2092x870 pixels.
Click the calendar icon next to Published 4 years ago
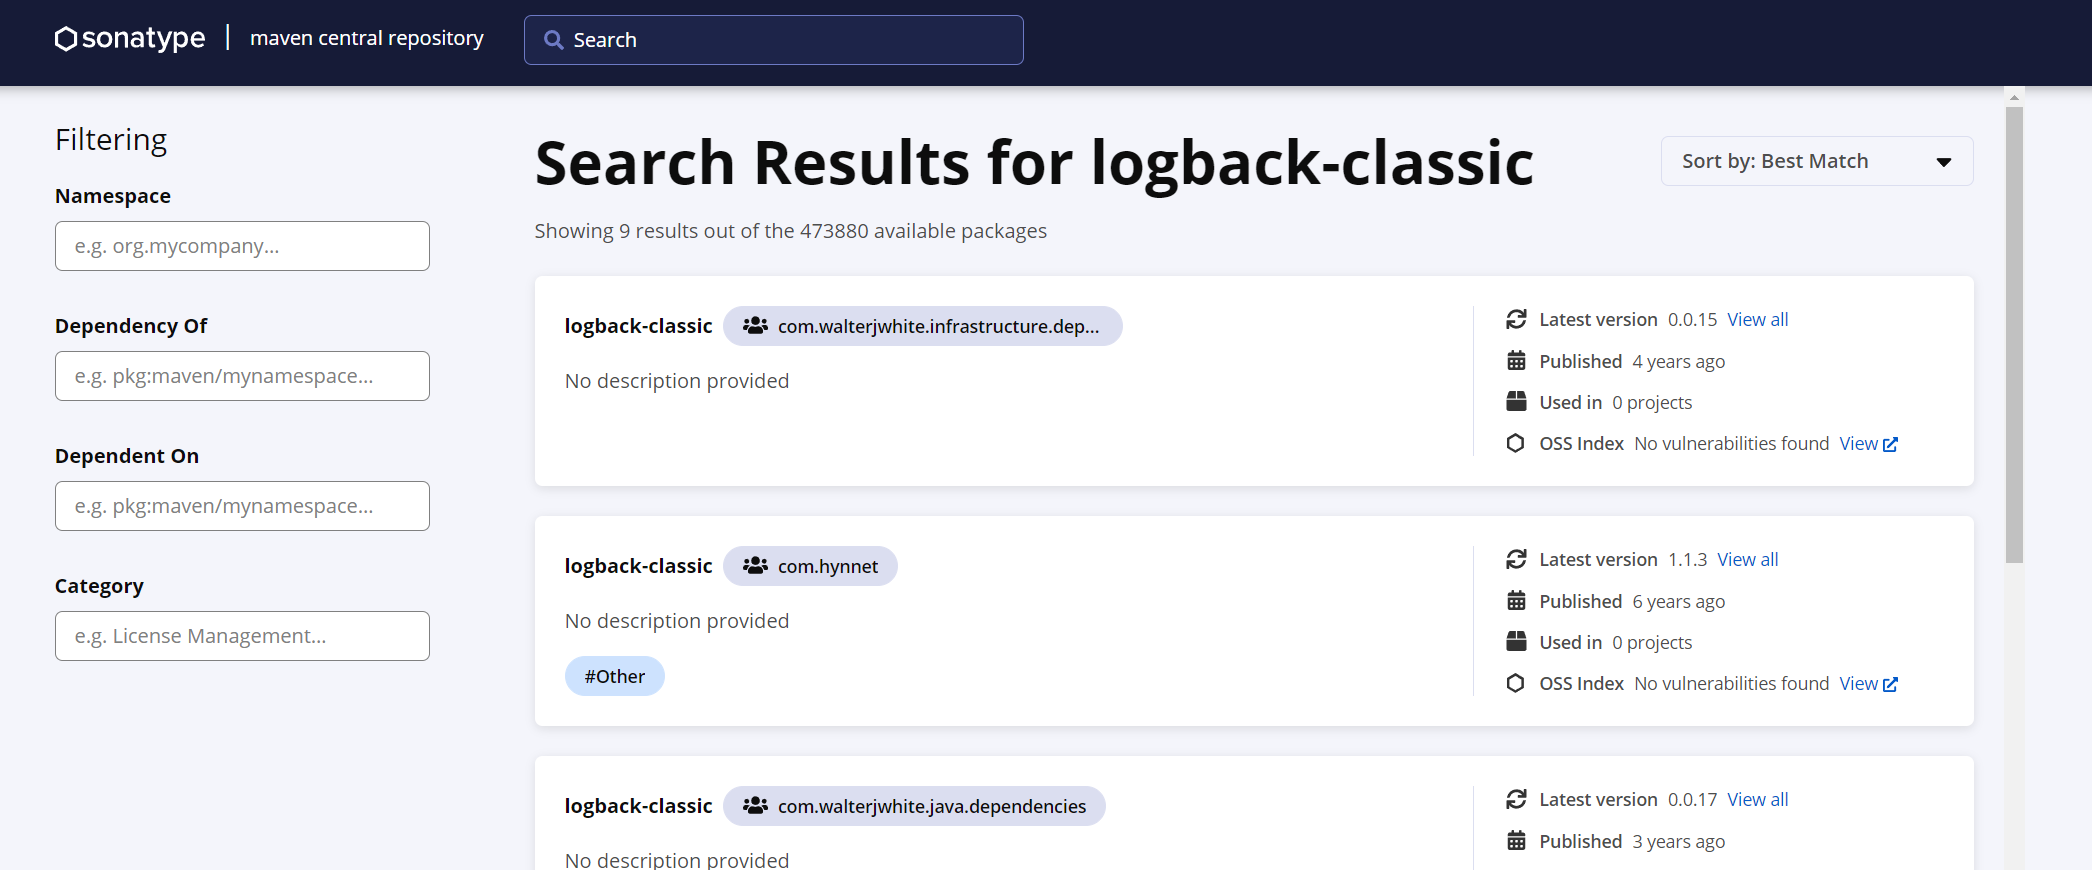1516,361
